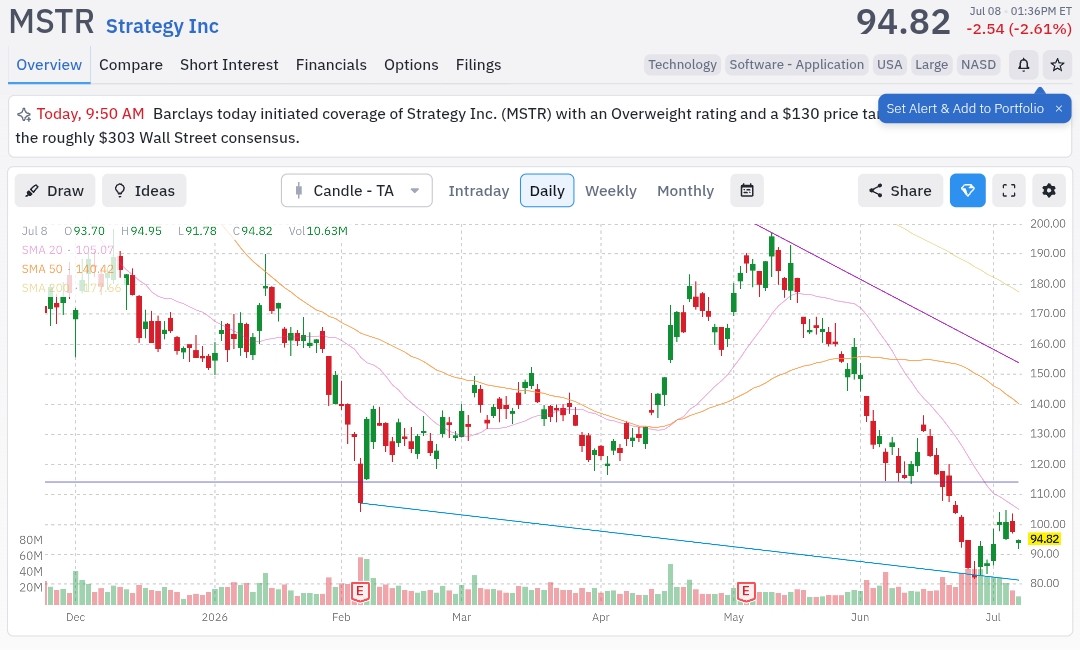Screen dimensions: 1080x650
Task: Click the May earnings E marker
Action: tap(745, 591)
